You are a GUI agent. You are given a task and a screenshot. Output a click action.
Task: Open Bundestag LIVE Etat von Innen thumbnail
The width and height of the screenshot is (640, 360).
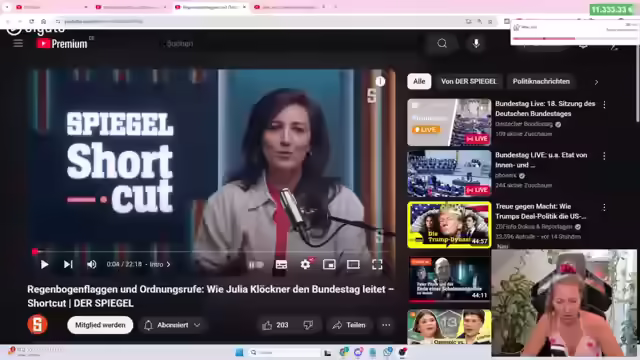click(449, 173)
